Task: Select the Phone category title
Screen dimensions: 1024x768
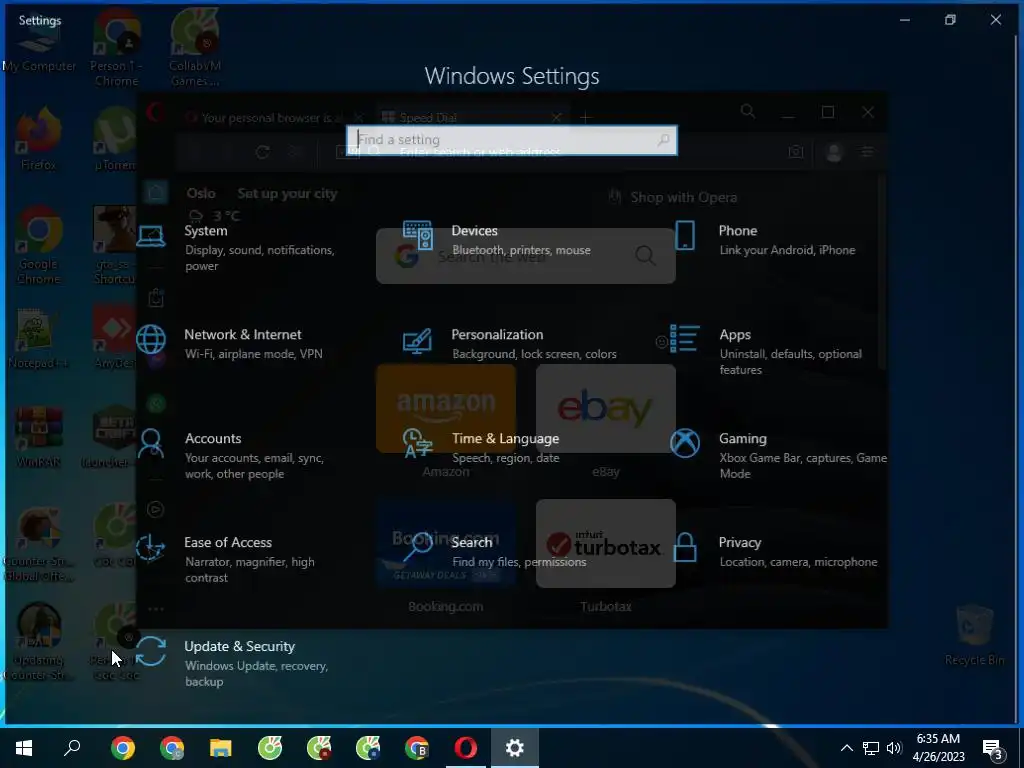Action: pyautogui.click(x=738, y=231)
